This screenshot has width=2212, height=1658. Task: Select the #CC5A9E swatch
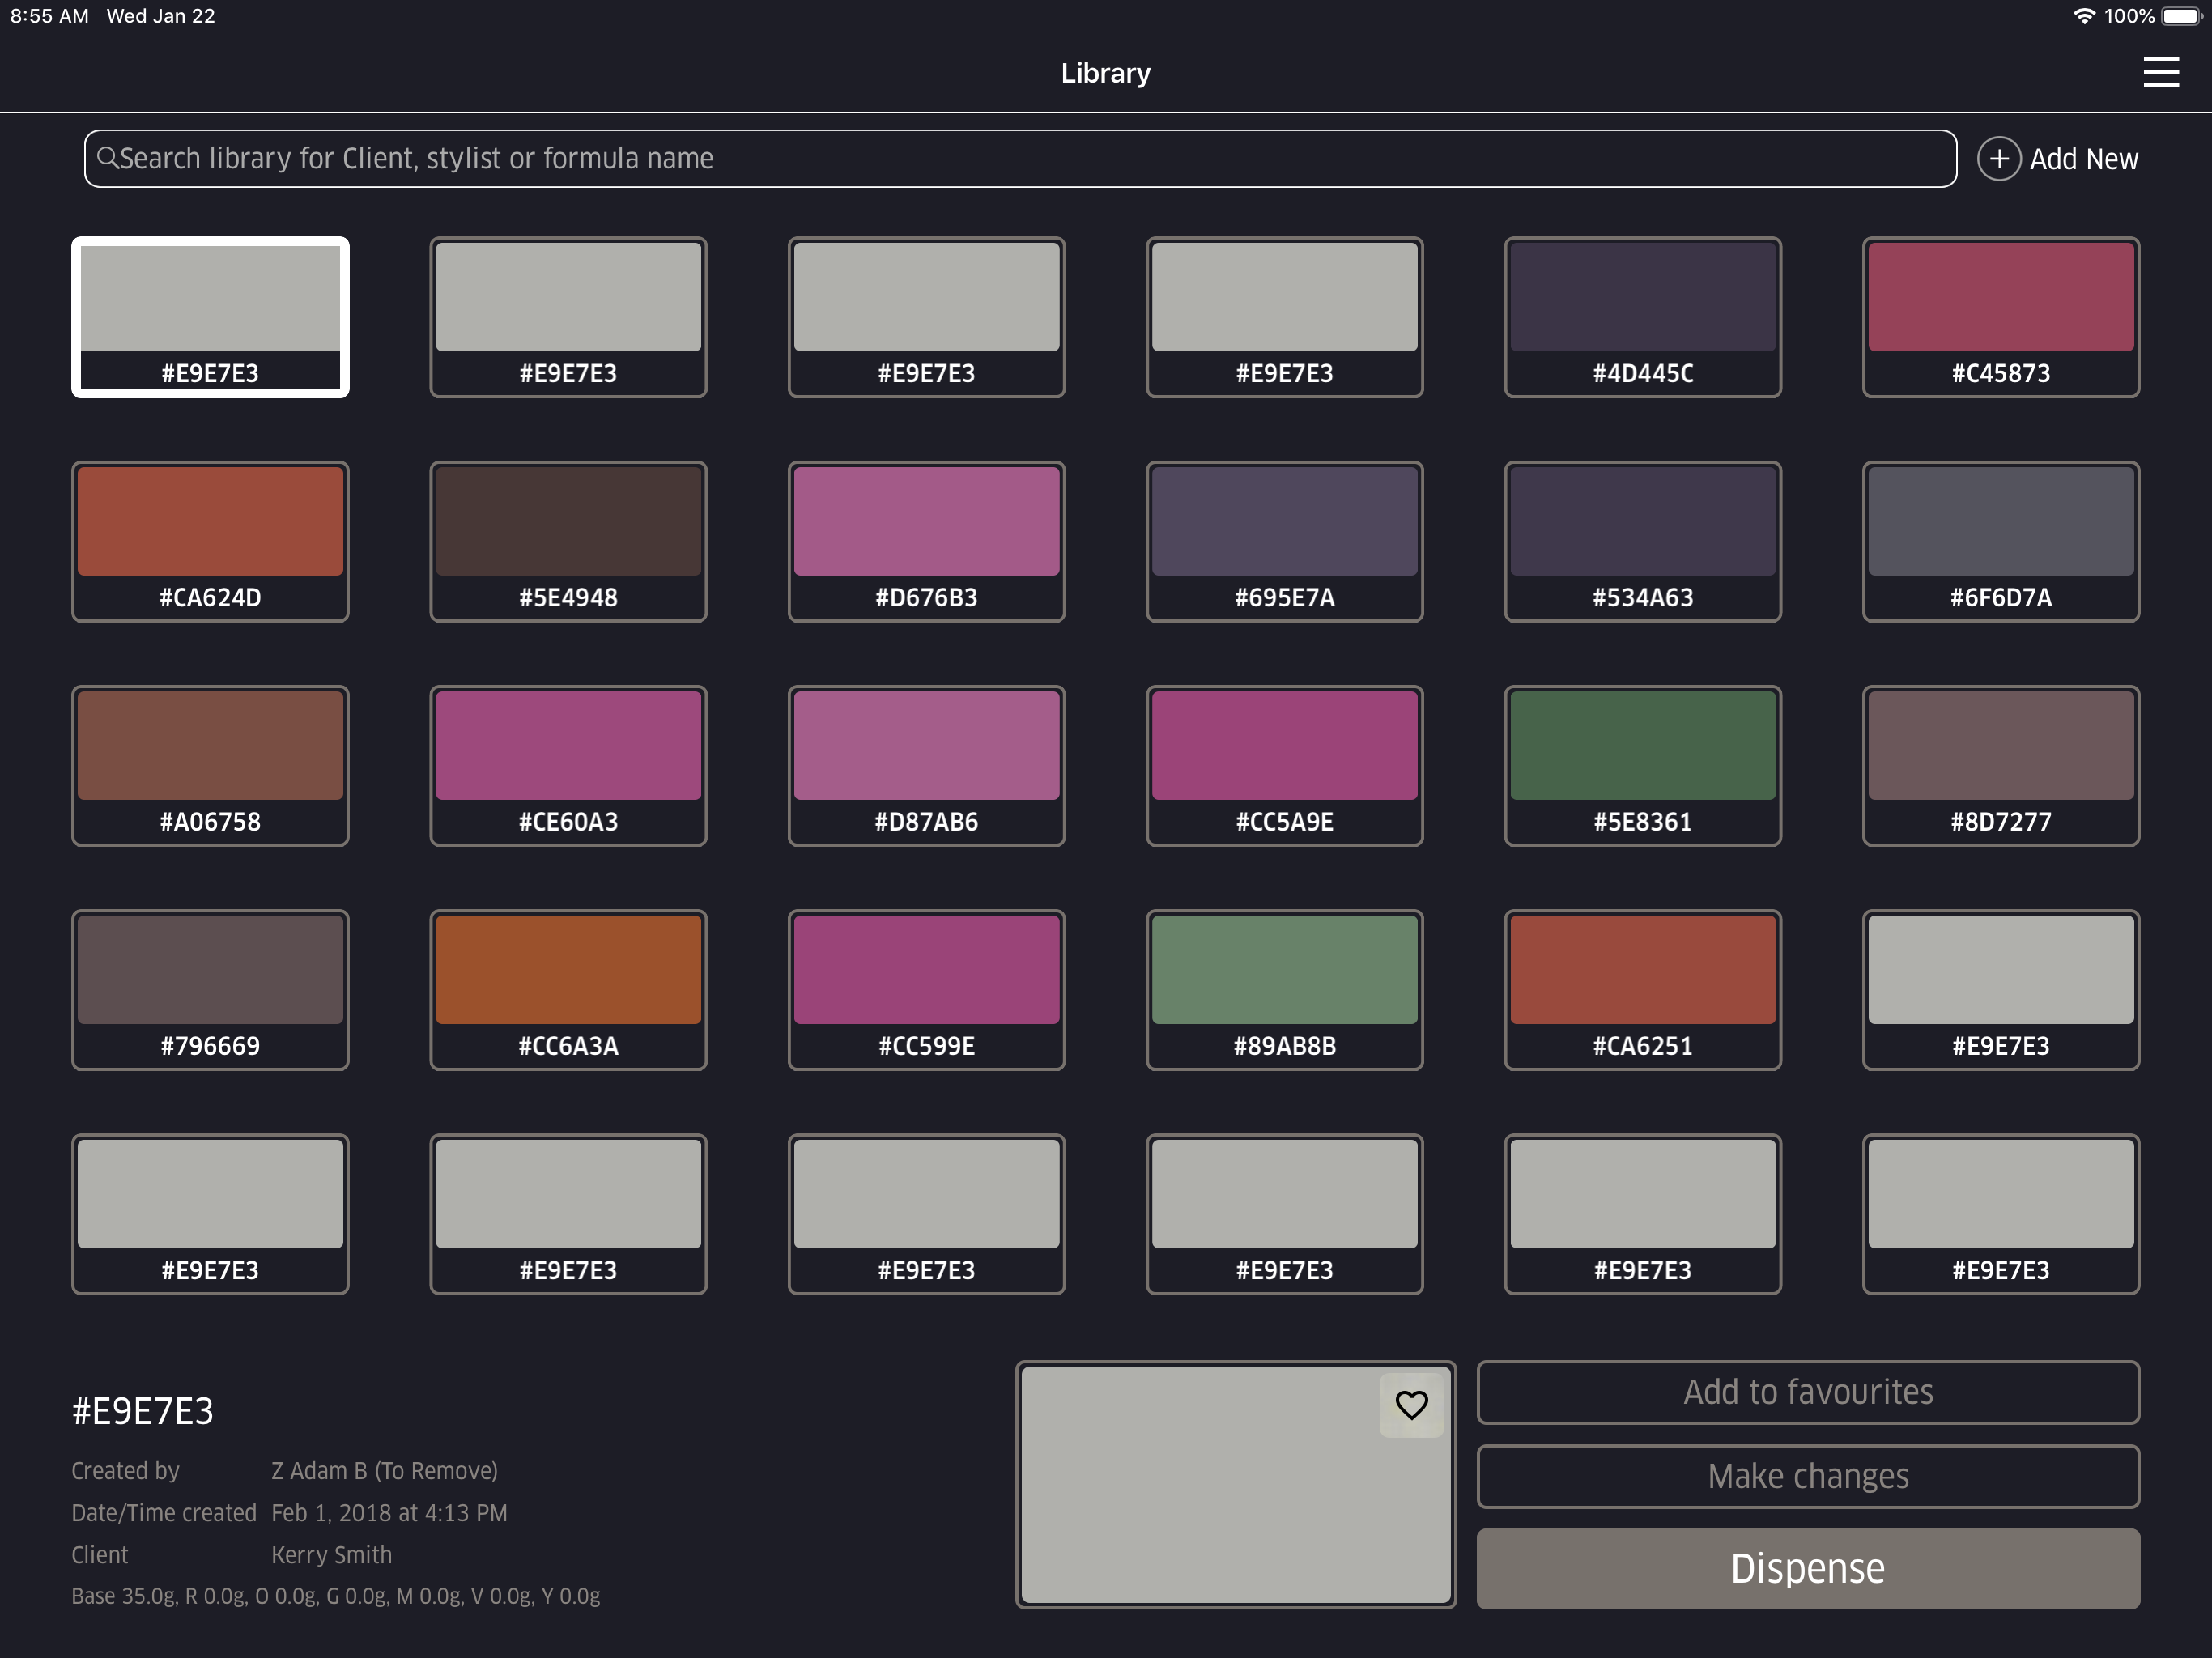[x=1284, y=765]
